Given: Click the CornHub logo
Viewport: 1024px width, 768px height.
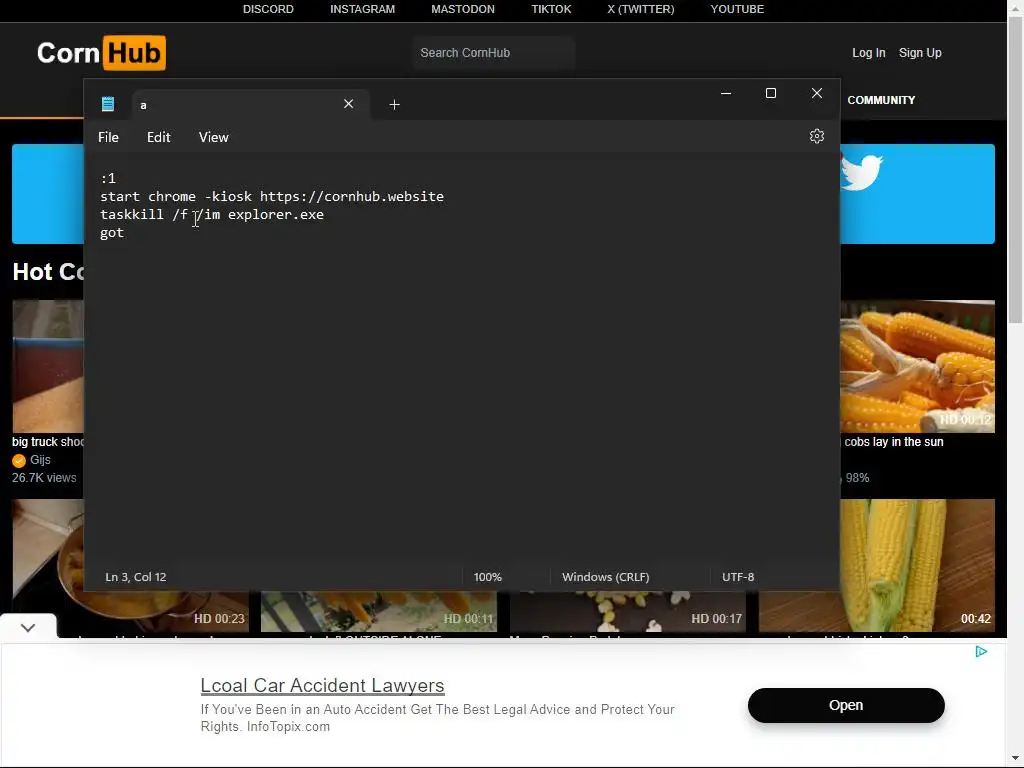Looking at the screenshot, I should tap(101, 53).
